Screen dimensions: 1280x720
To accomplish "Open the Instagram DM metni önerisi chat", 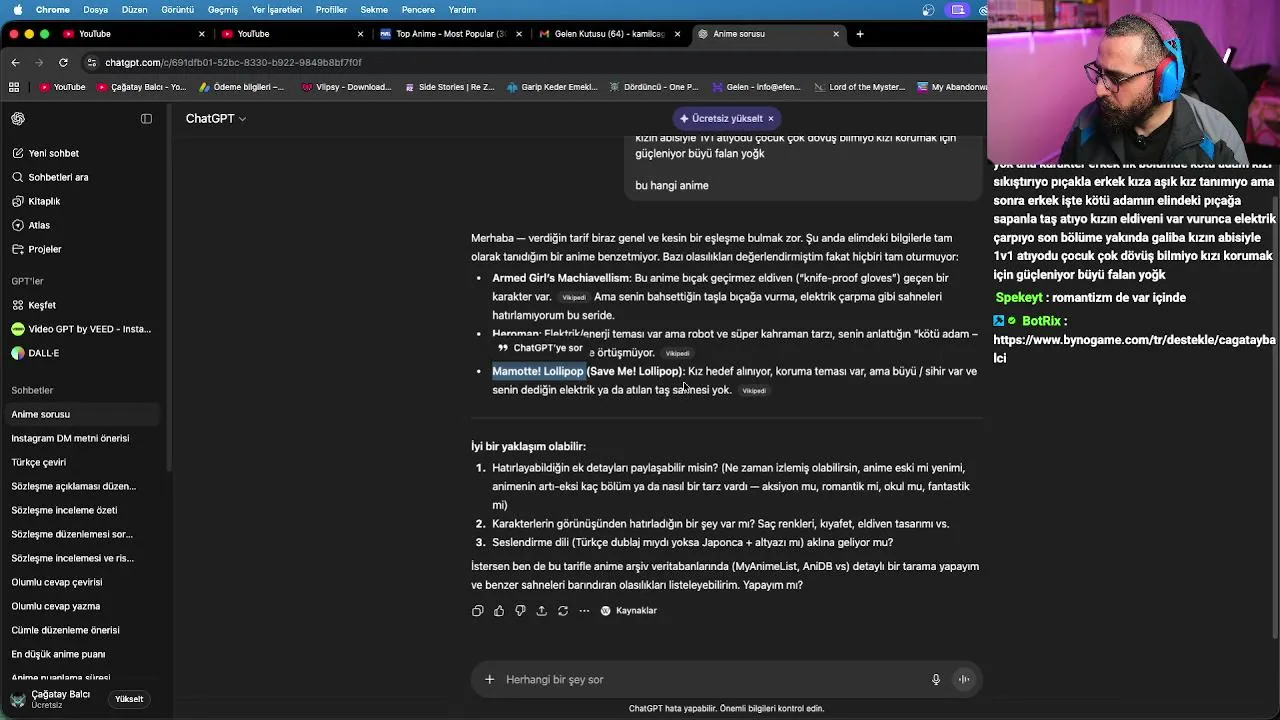I will coord(80,438).
